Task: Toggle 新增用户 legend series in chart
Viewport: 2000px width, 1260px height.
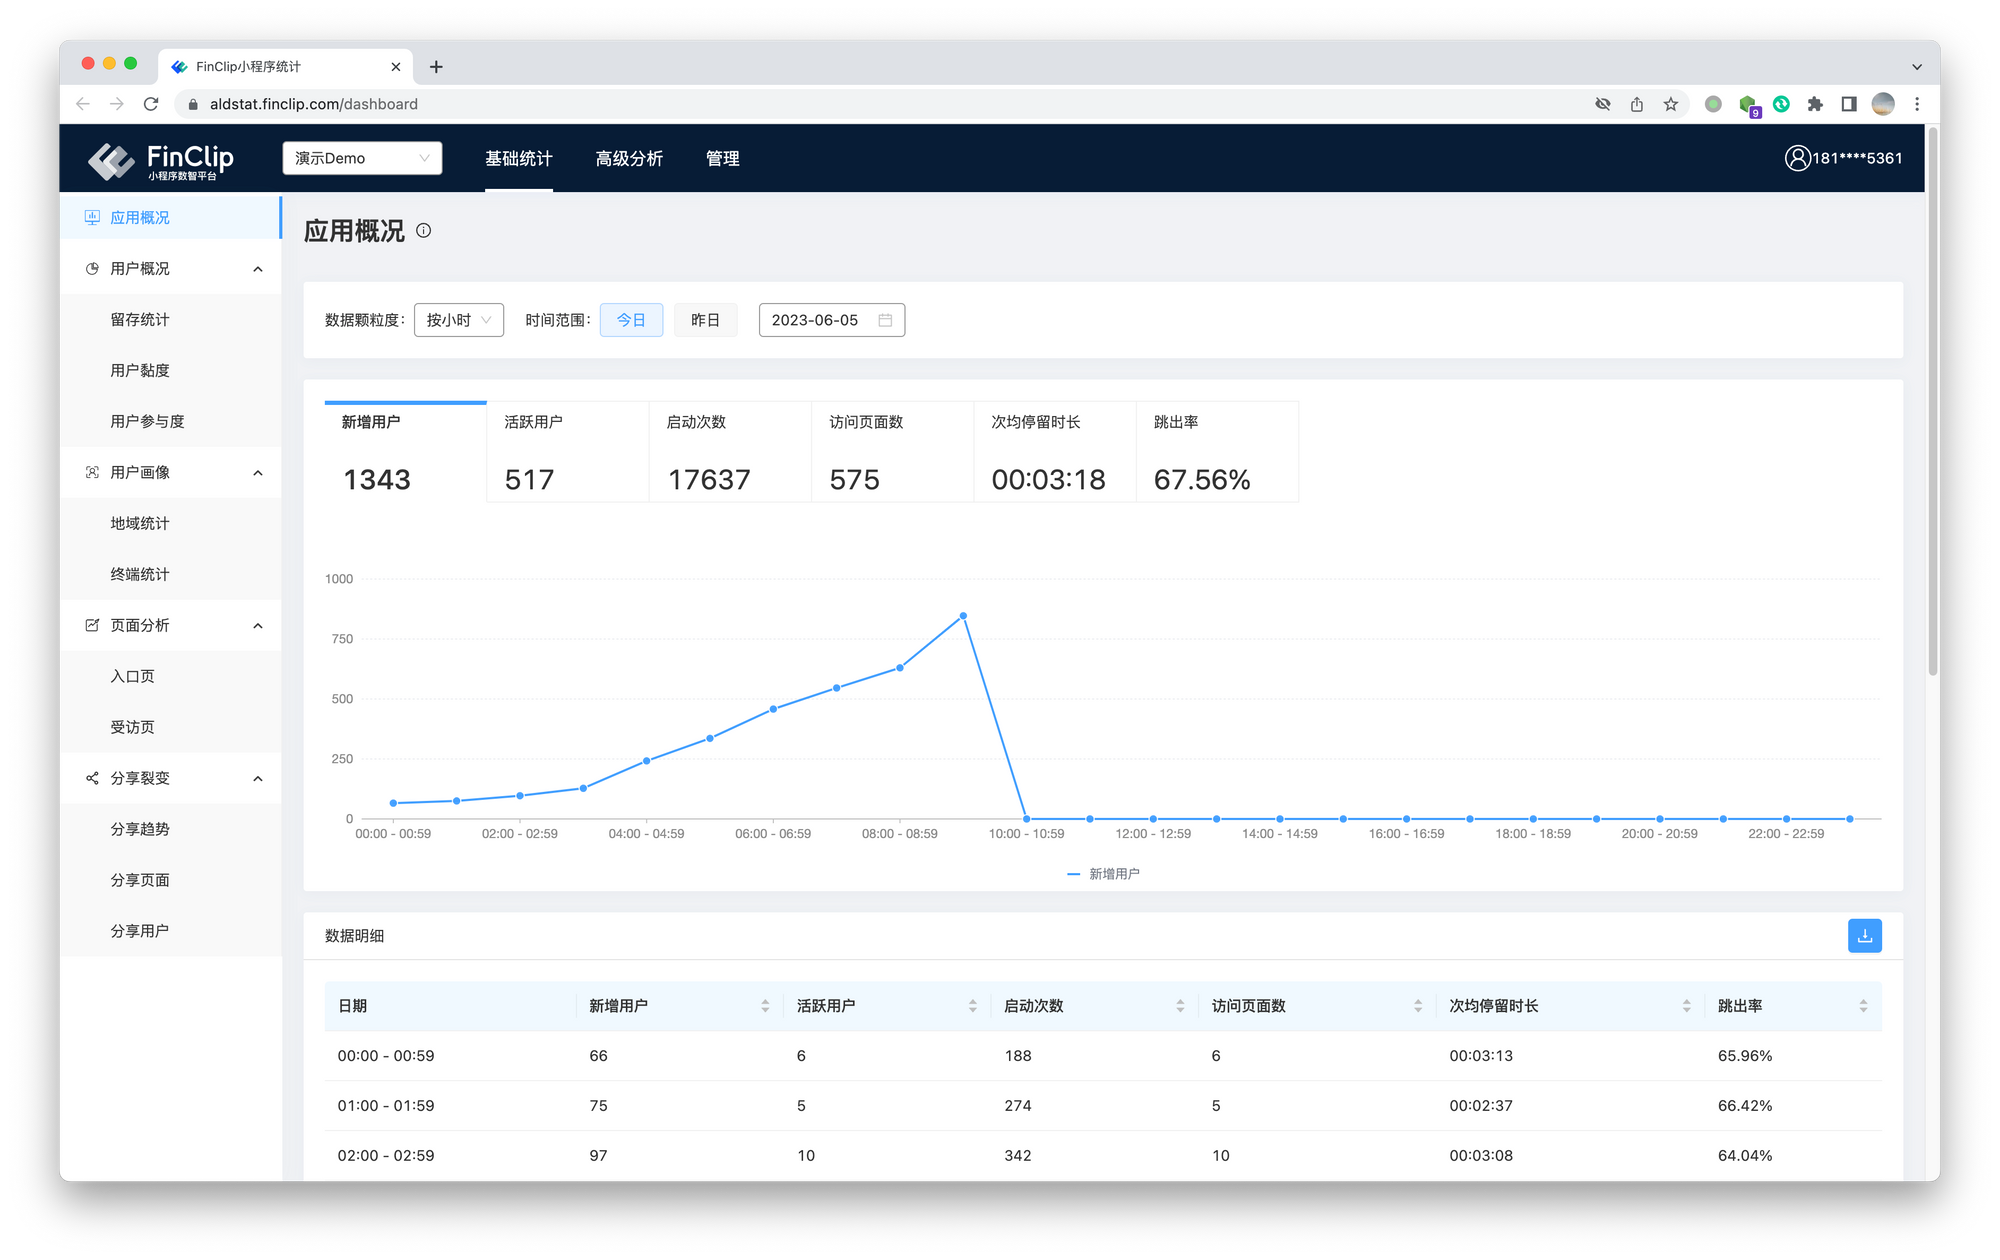Action: point(1103,874)
